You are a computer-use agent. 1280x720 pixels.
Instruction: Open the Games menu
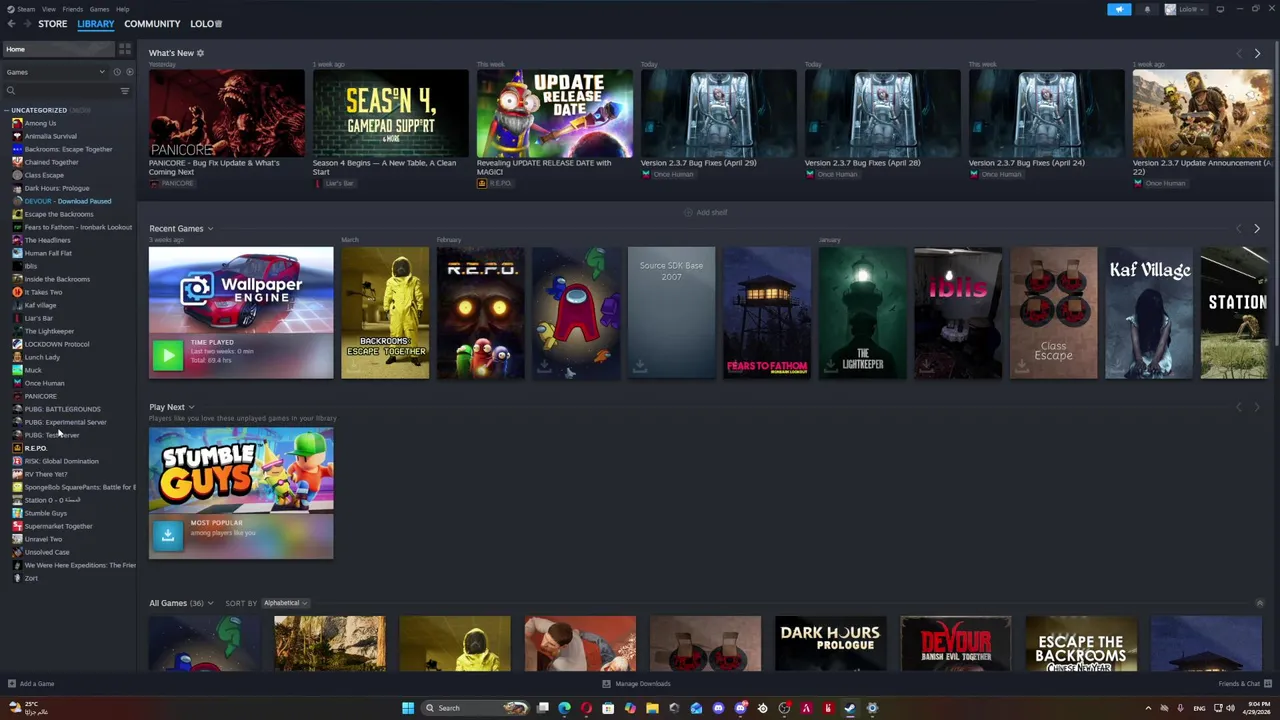(x=99, y=9)
